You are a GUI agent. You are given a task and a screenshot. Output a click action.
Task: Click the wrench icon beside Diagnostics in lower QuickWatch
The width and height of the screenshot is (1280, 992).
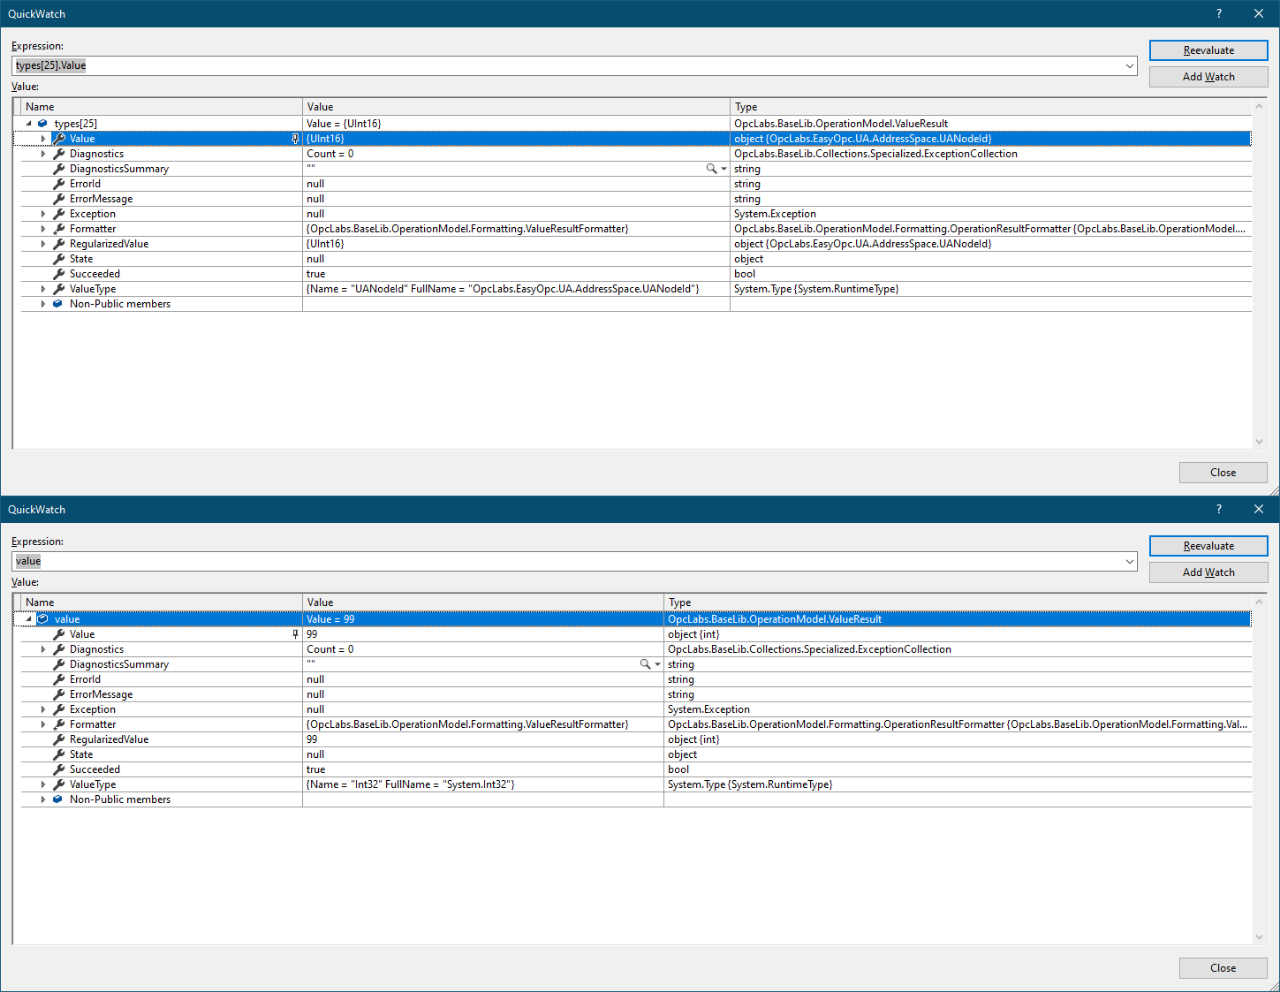[59, 649]
